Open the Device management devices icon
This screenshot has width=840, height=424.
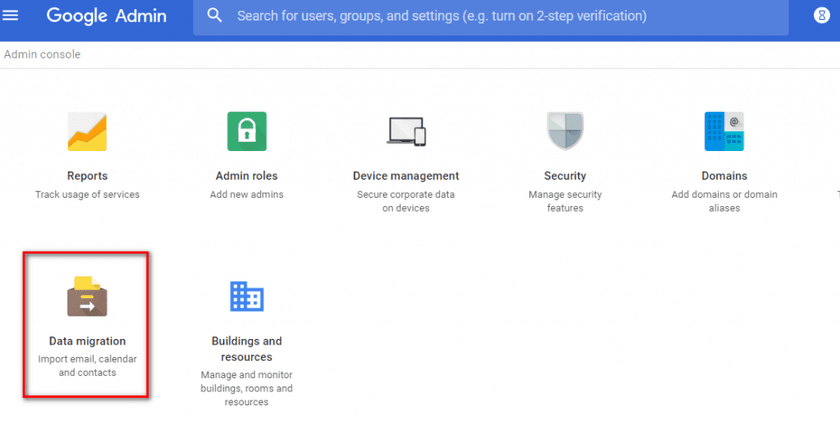[406, 131]
